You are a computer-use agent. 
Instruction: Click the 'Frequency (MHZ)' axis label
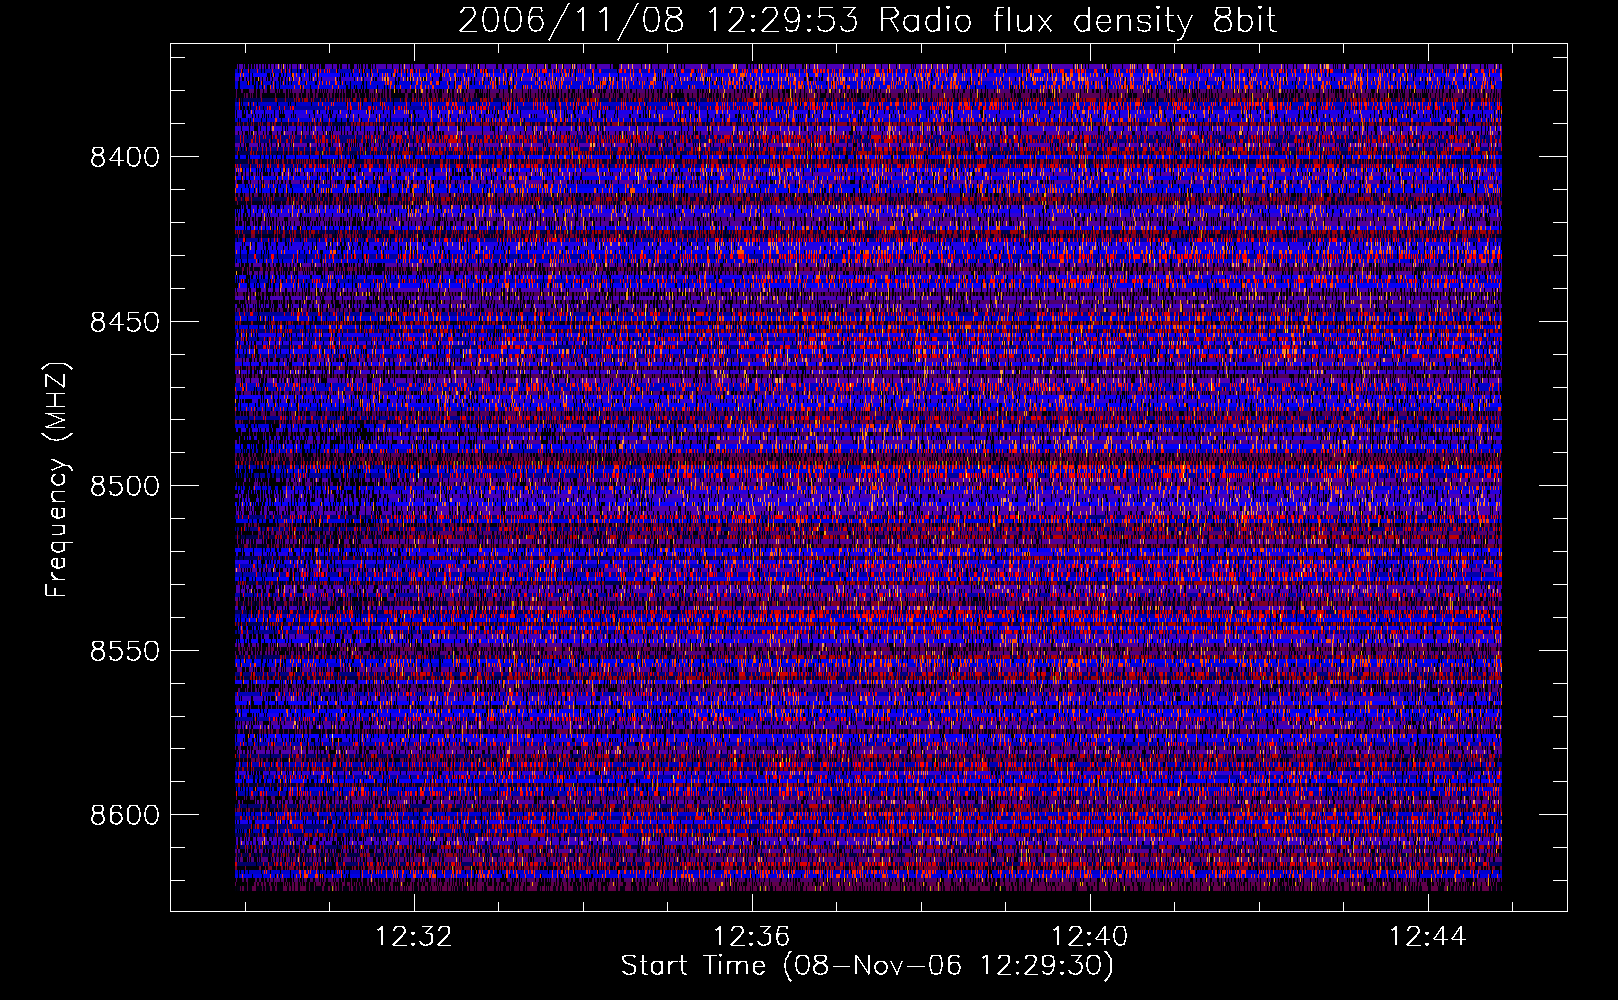(57, 480)
